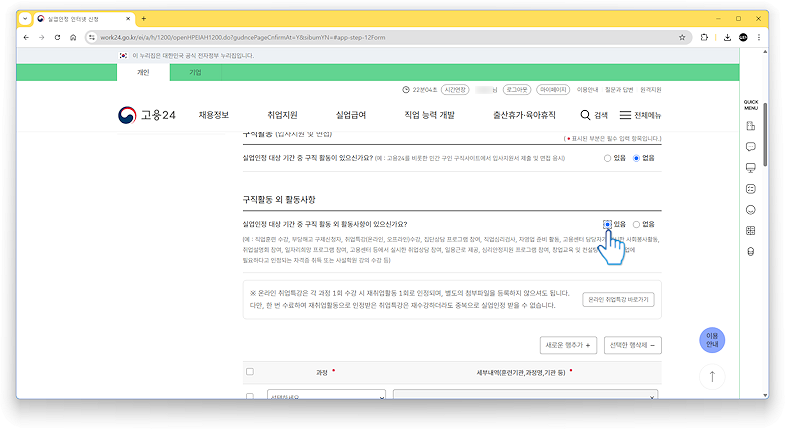Switch to the 개인 tab
Image resolution: width=785 pixels, height=429 pixels.
tap(143, 73)
